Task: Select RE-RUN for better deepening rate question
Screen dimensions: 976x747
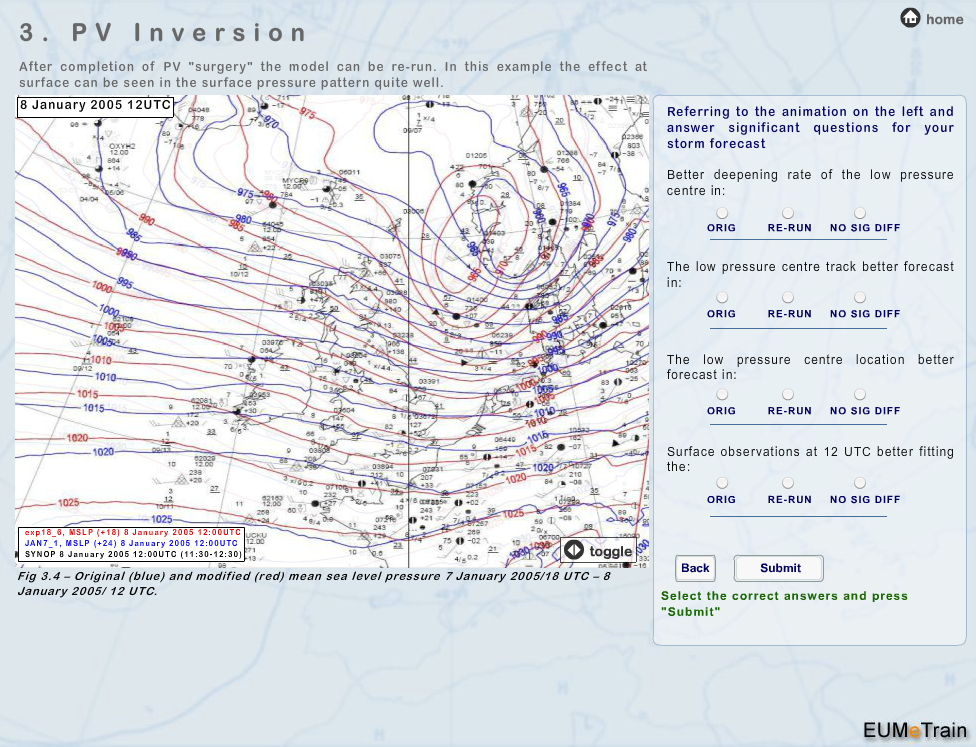Action: (x=788, y=213)
